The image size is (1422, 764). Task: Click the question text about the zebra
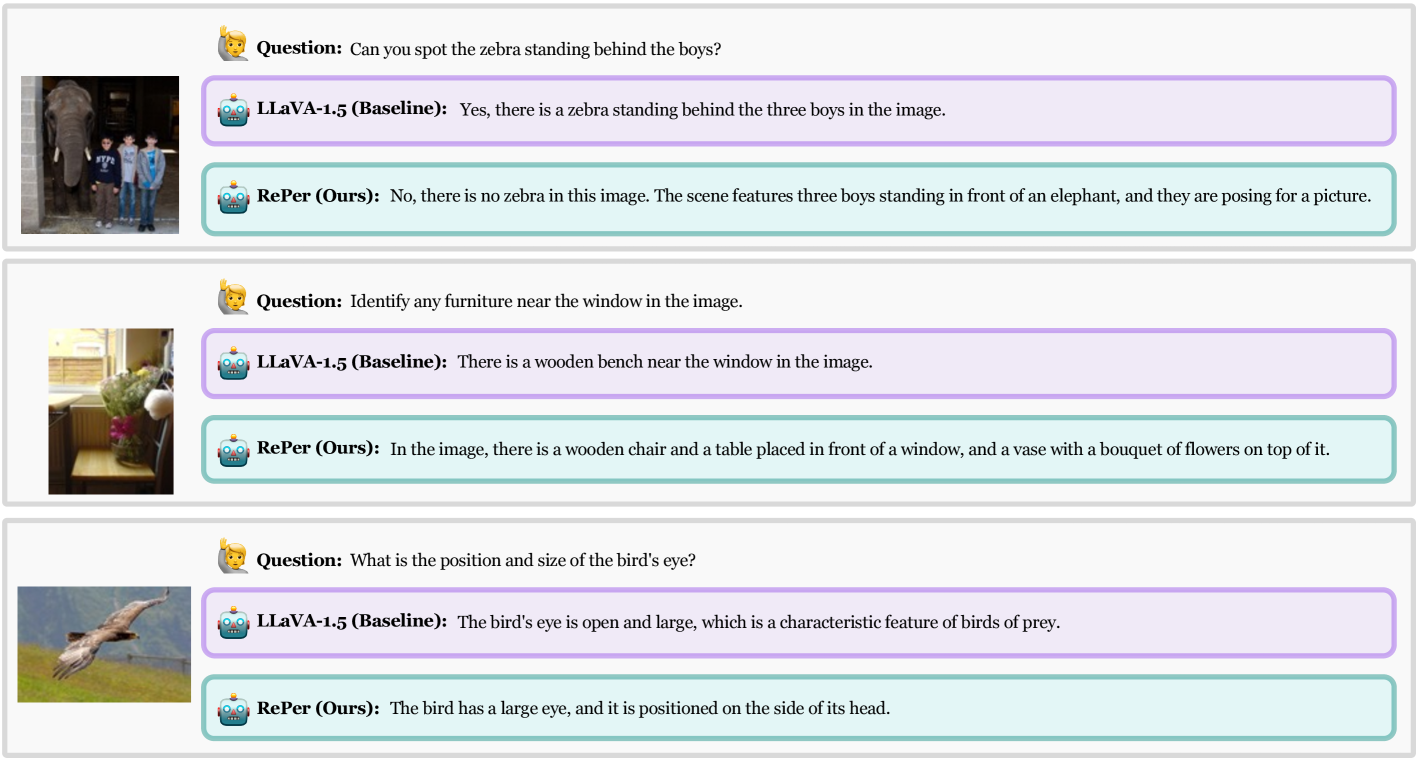tap(534, 49)
